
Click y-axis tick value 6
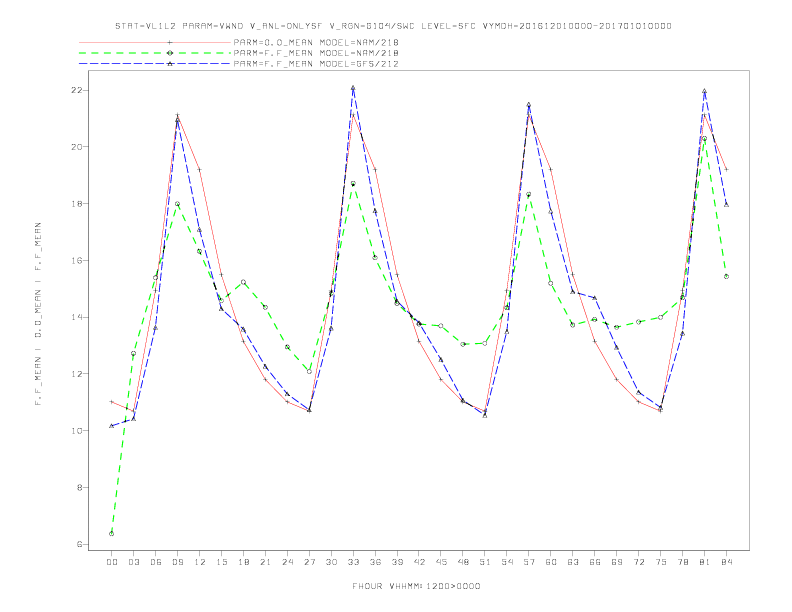point(80,544)
